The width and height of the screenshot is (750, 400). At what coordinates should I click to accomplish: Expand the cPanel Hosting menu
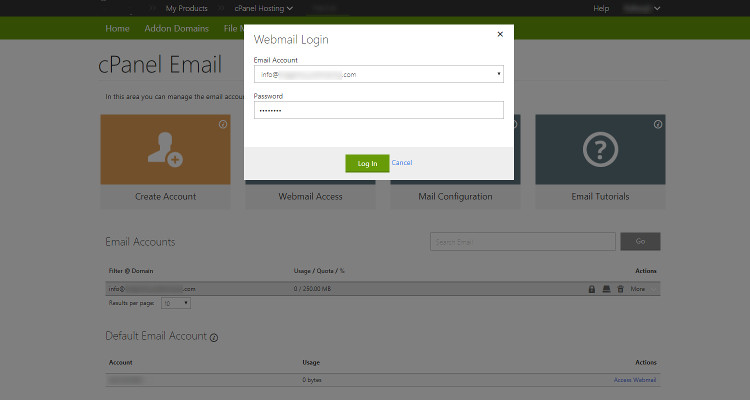tap(264, 8)
